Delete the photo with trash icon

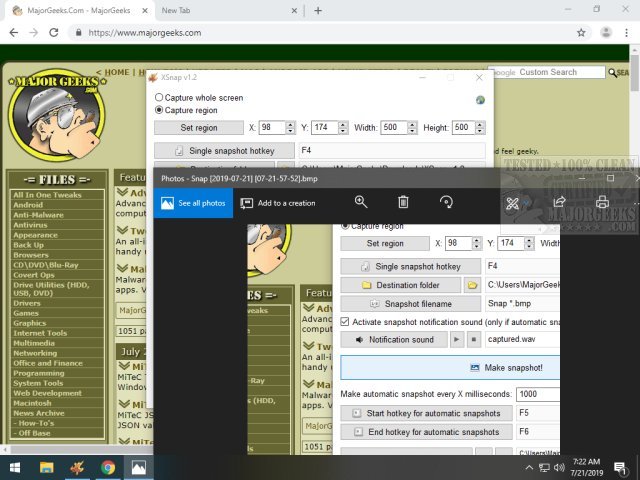pos(403,202)
